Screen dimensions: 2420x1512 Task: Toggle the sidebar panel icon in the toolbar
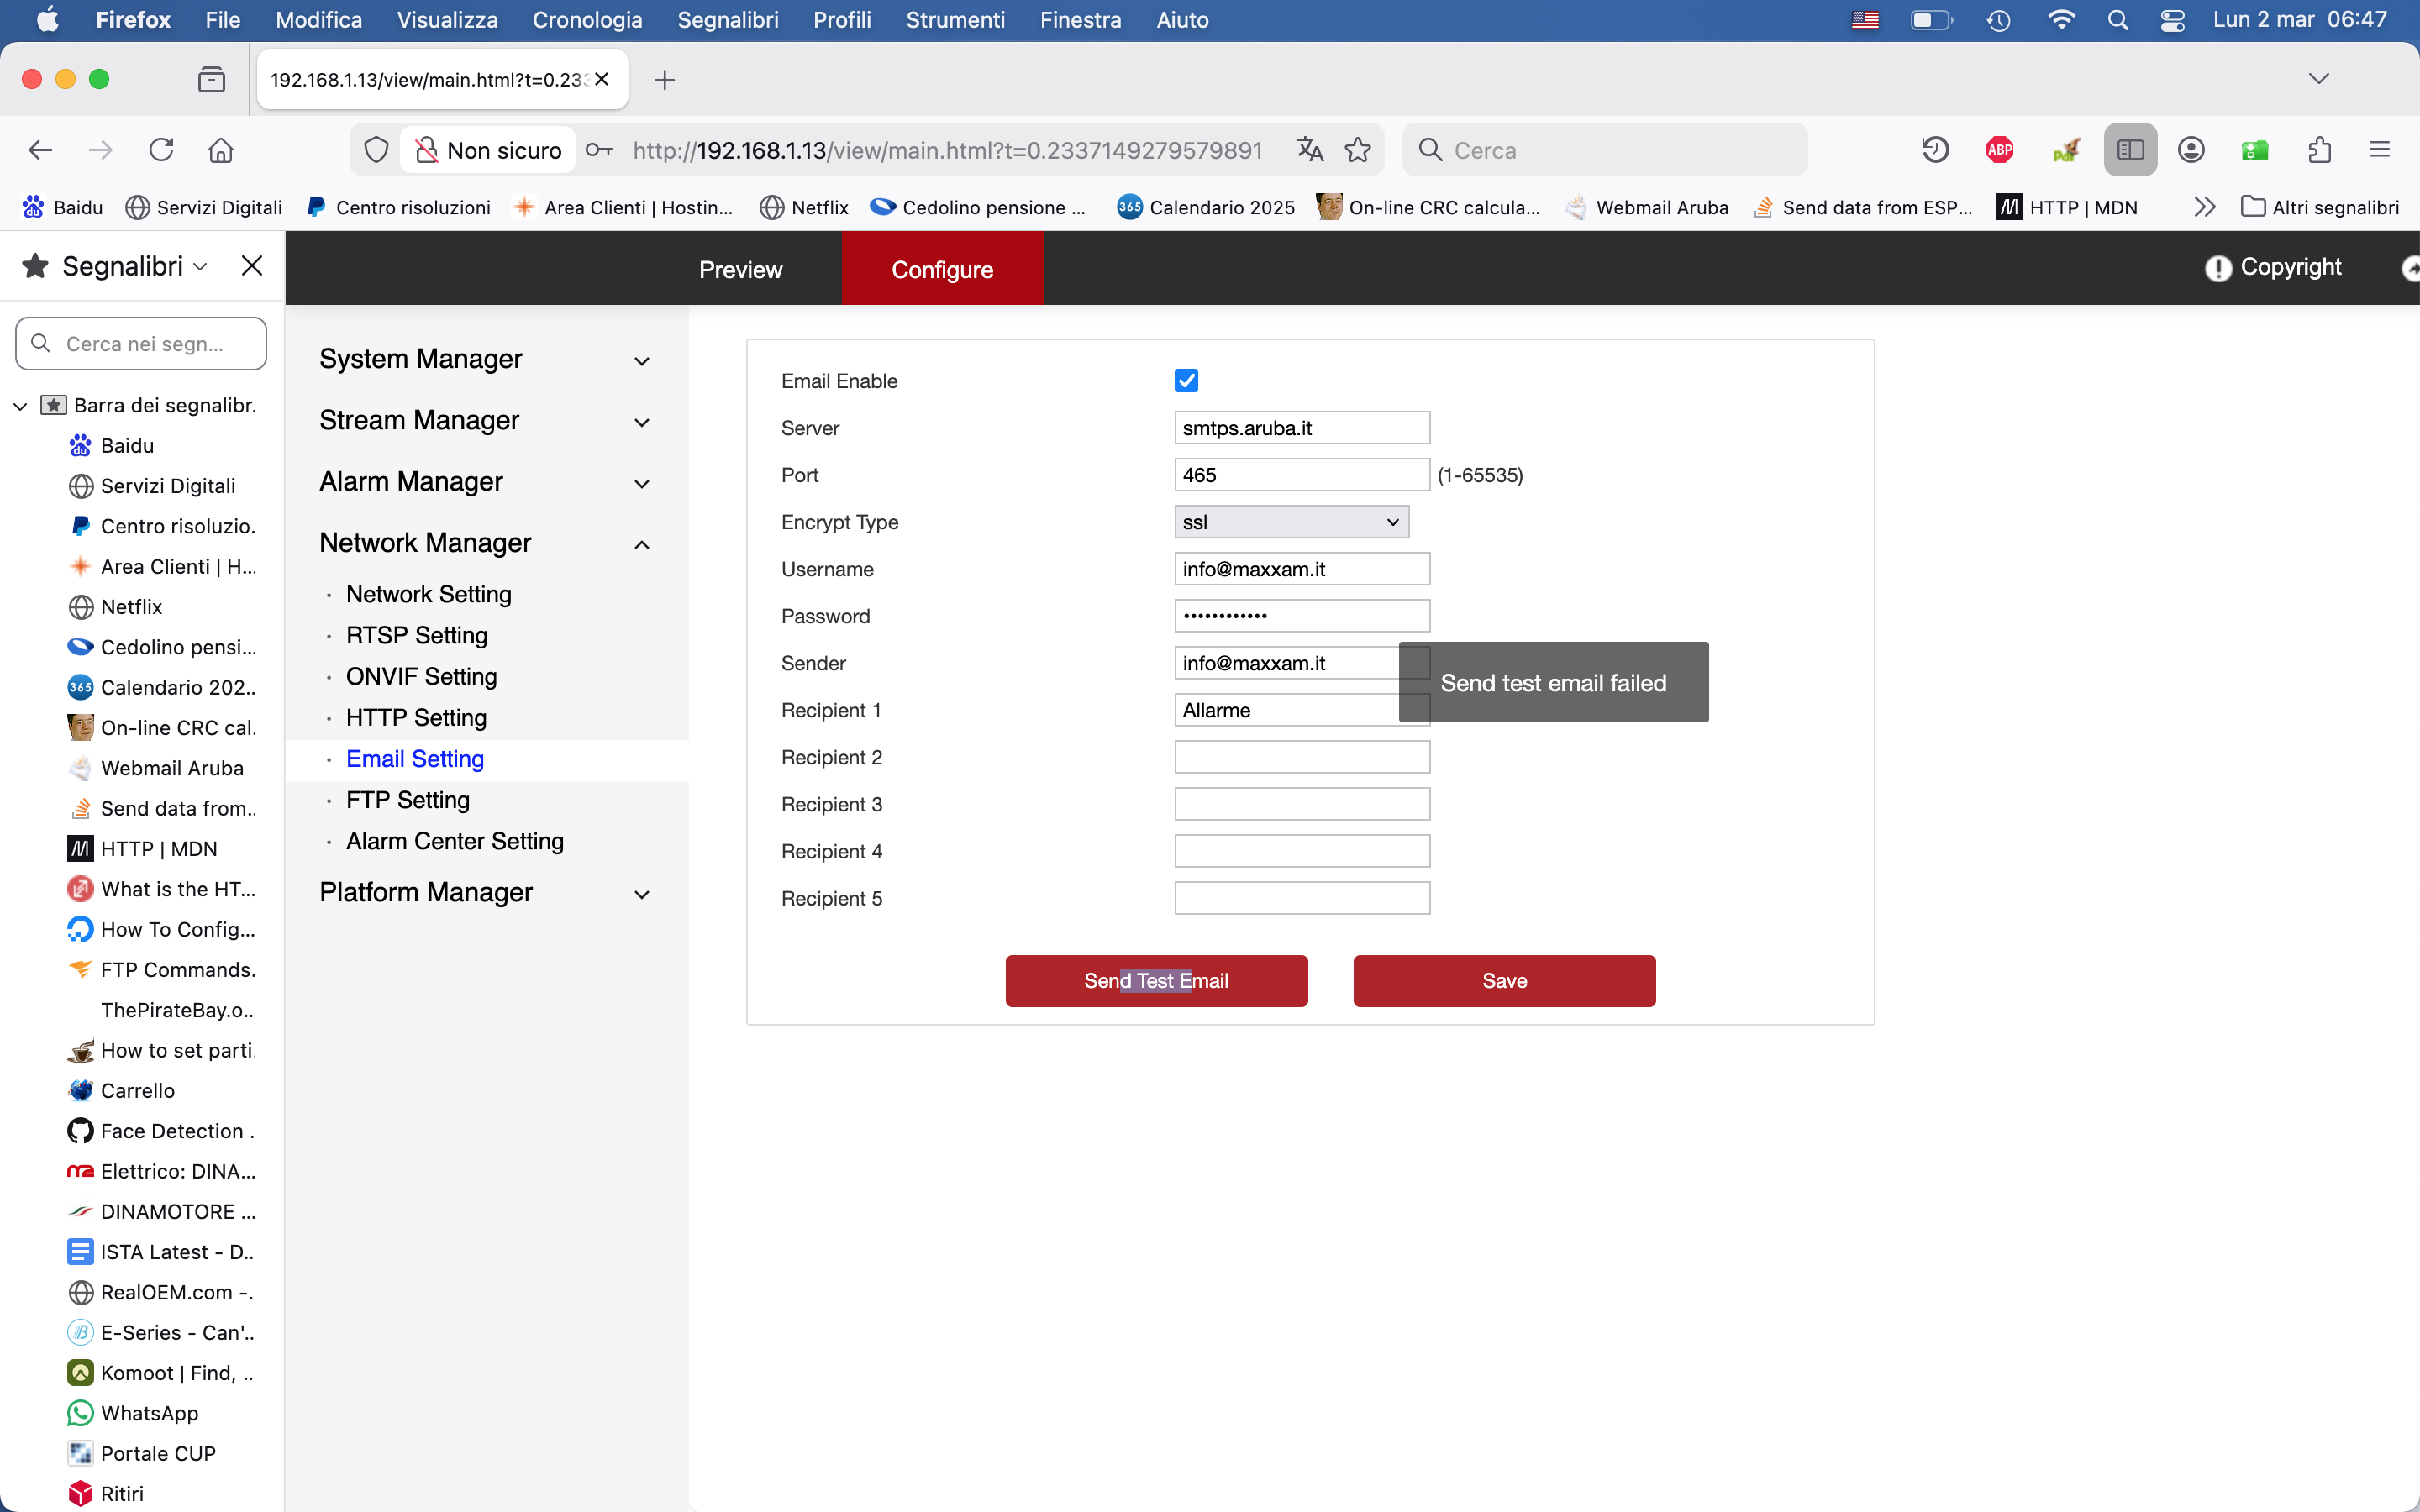[x=2129, y=150]
